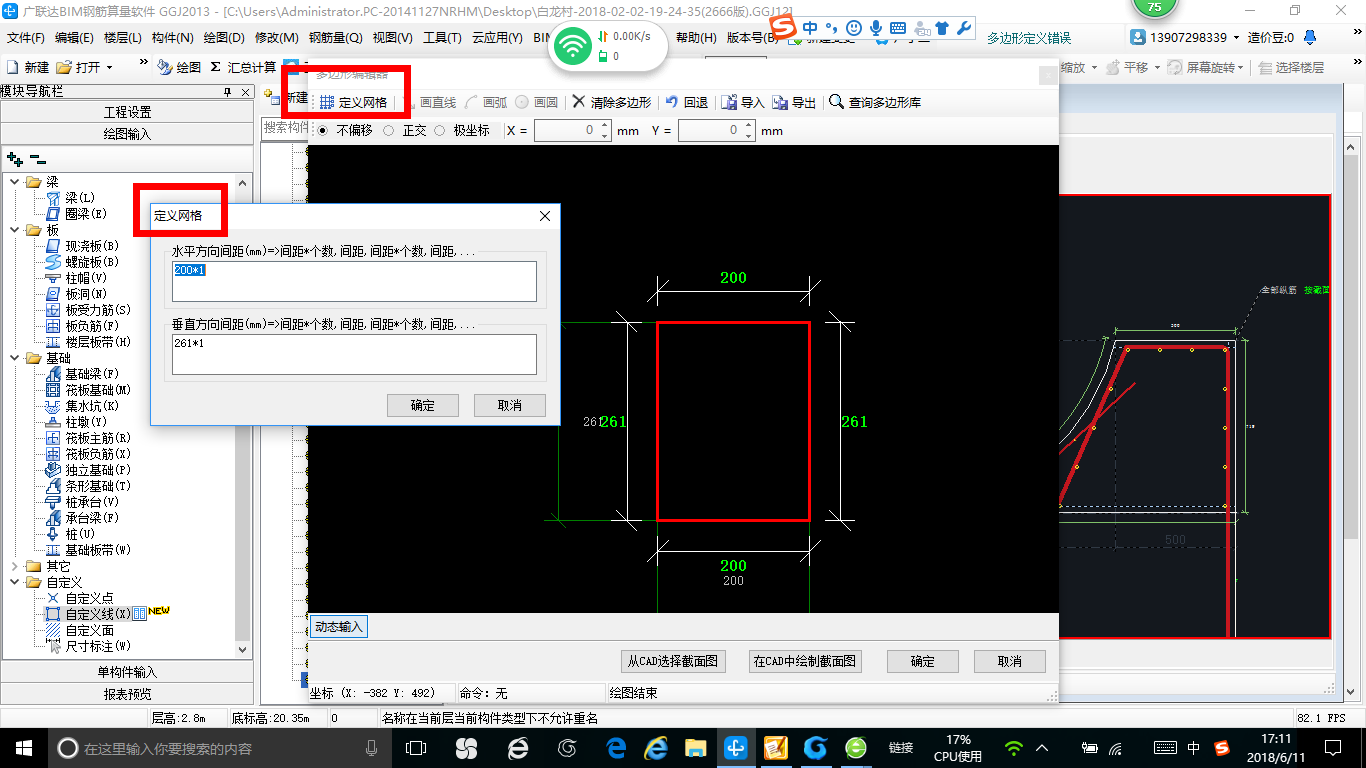
Task: Click 确定 in 定义网格 dialog
Action: click(423, 405)
